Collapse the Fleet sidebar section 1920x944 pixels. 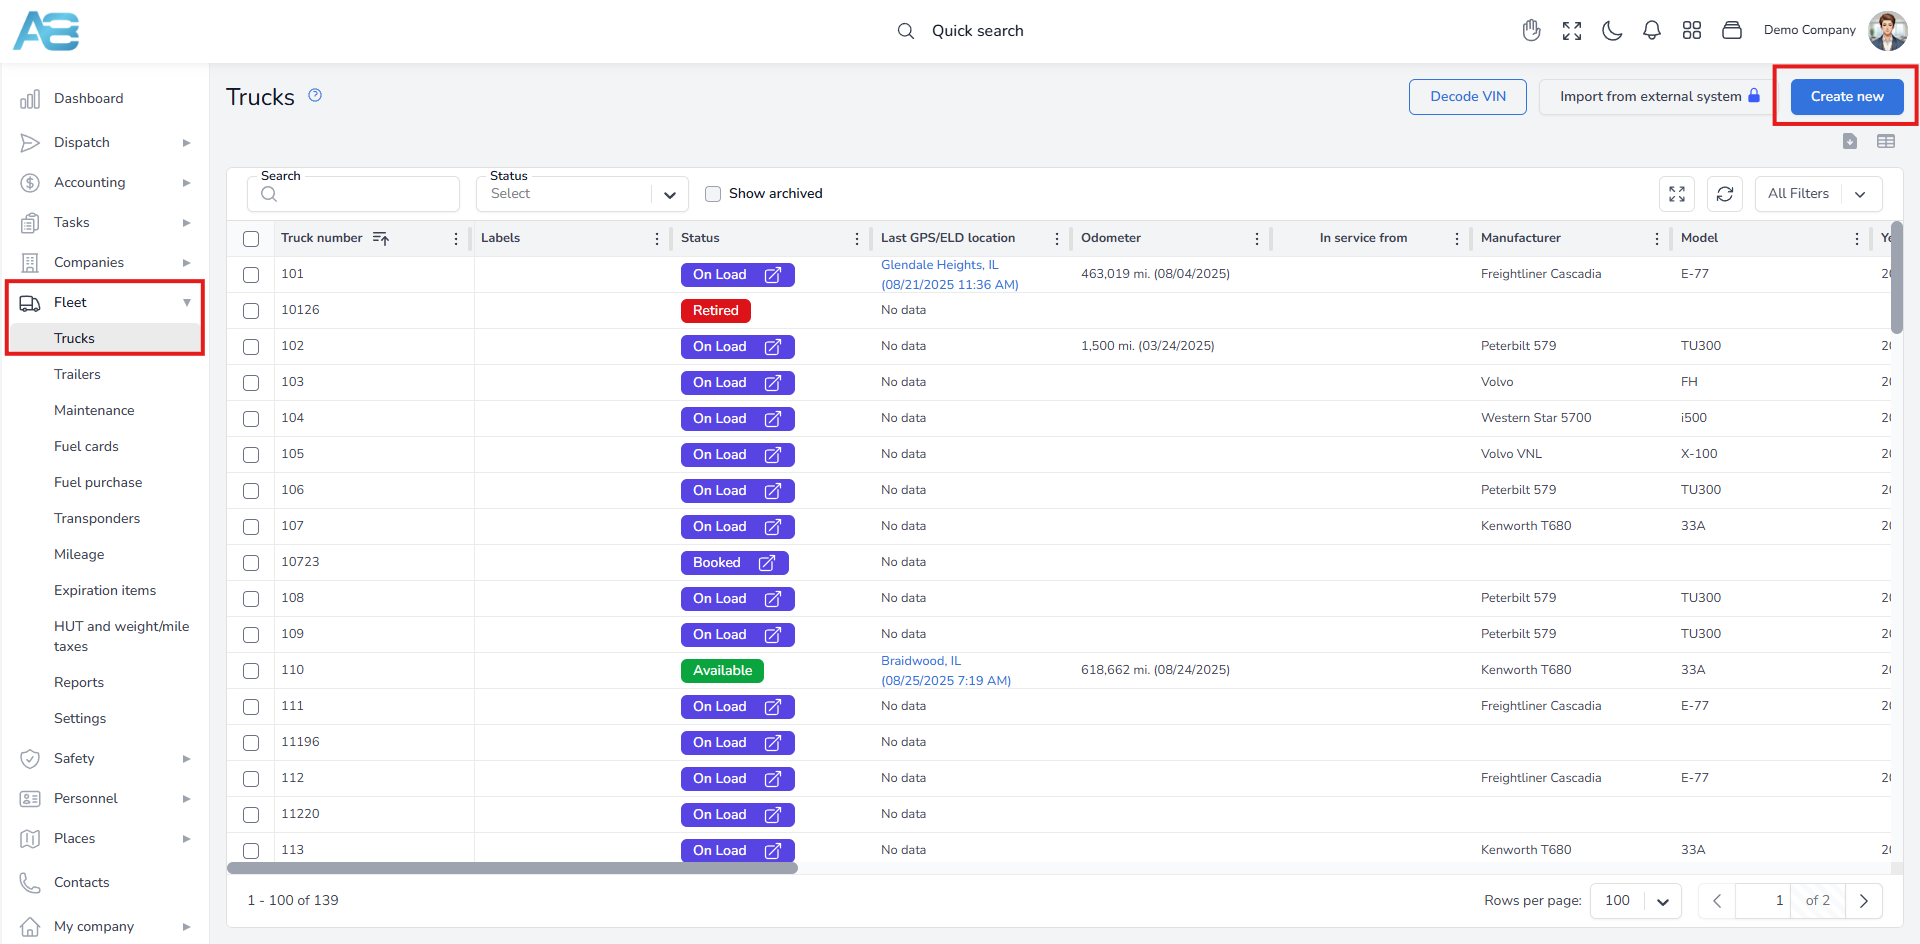coord(105,303)
